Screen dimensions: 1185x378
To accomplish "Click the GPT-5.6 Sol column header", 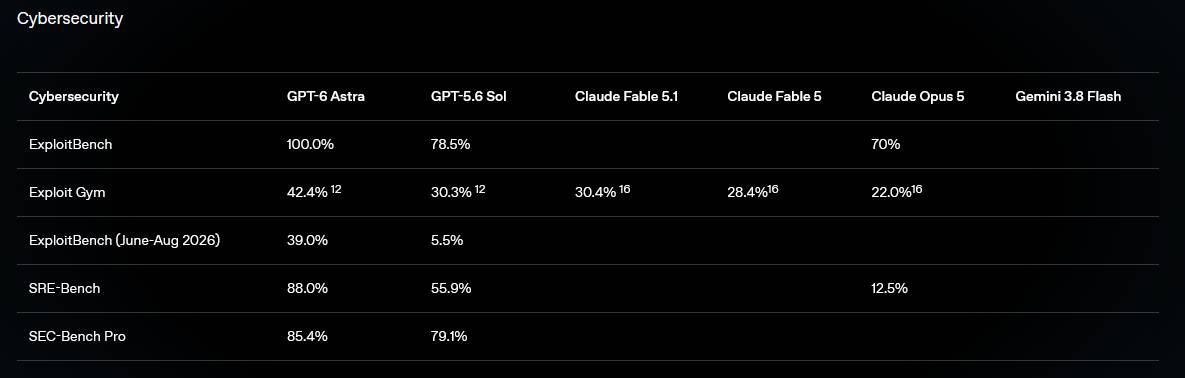I will pyautogui.click(x=469, y=97).
